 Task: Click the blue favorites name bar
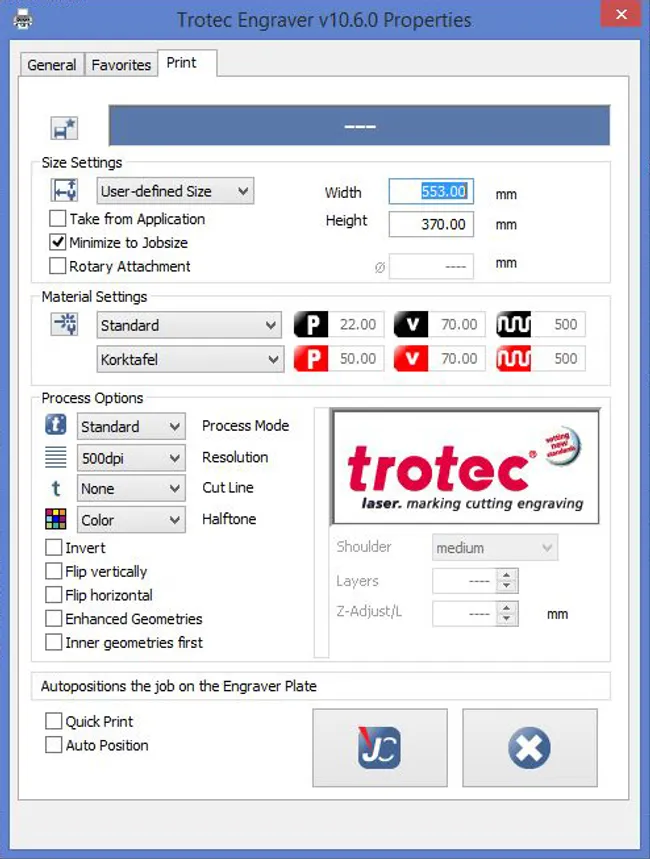pyautogui.click(x=359, y=125)
